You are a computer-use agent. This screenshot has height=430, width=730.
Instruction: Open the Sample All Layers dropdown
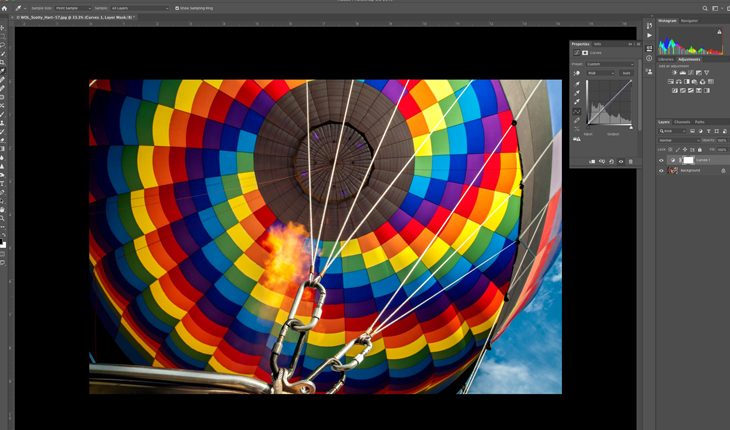[x=140, y=8]
